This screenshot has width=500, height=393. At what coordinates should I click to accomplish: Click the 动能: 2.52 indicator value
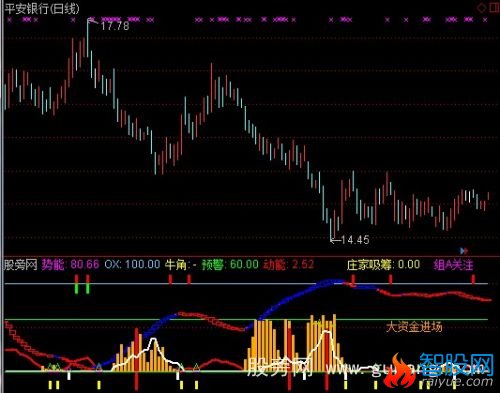289,265
